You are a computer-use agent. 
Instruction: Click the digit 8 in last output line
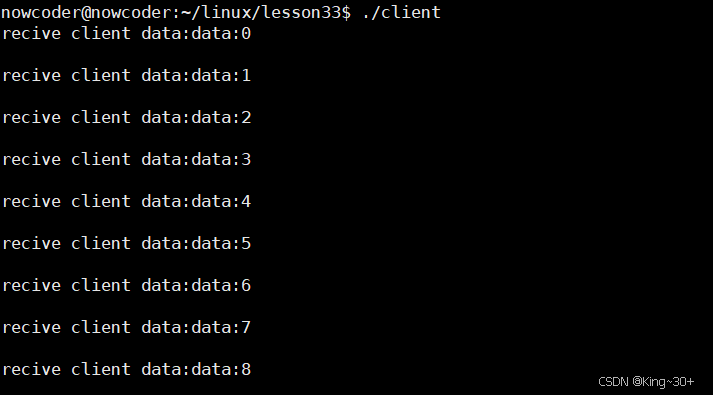(x=246, y=370)
